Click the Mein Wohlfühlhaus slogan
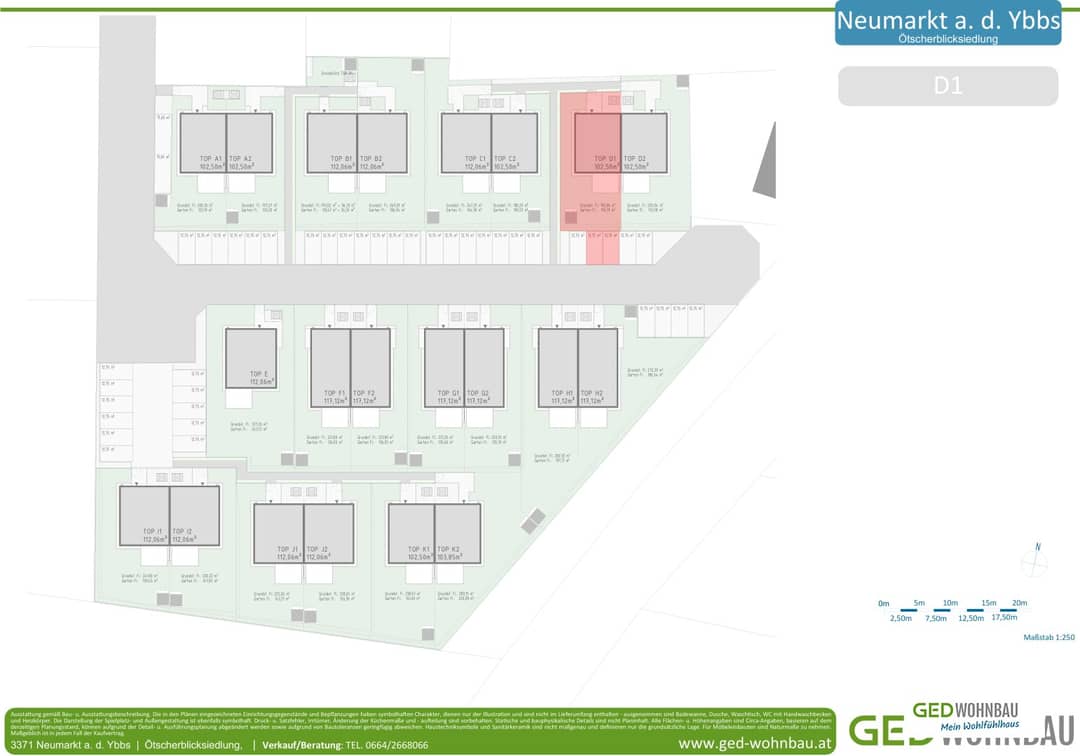This screenshot has width=1080, height=756. coord(980,726)
